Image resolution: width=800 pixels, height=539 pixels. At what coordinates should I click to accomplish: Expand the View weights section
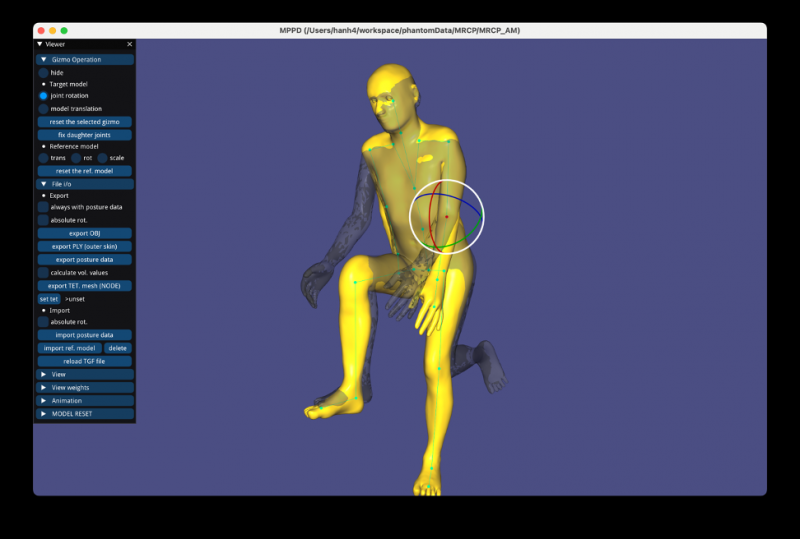coord(44,387)
